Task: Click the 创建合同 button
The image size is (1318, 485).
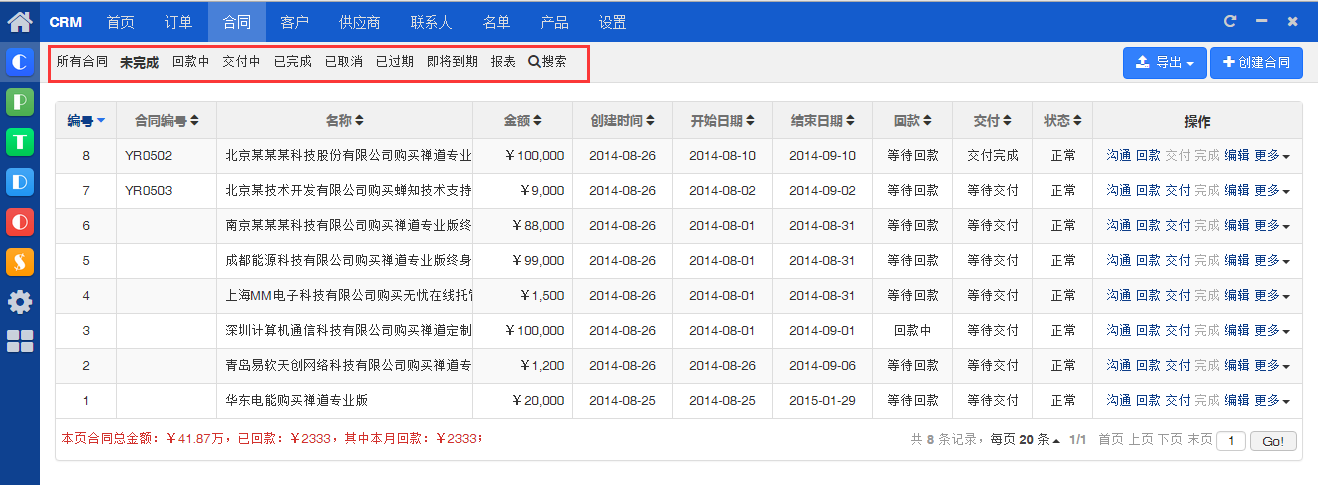Action: point(1256,63)
